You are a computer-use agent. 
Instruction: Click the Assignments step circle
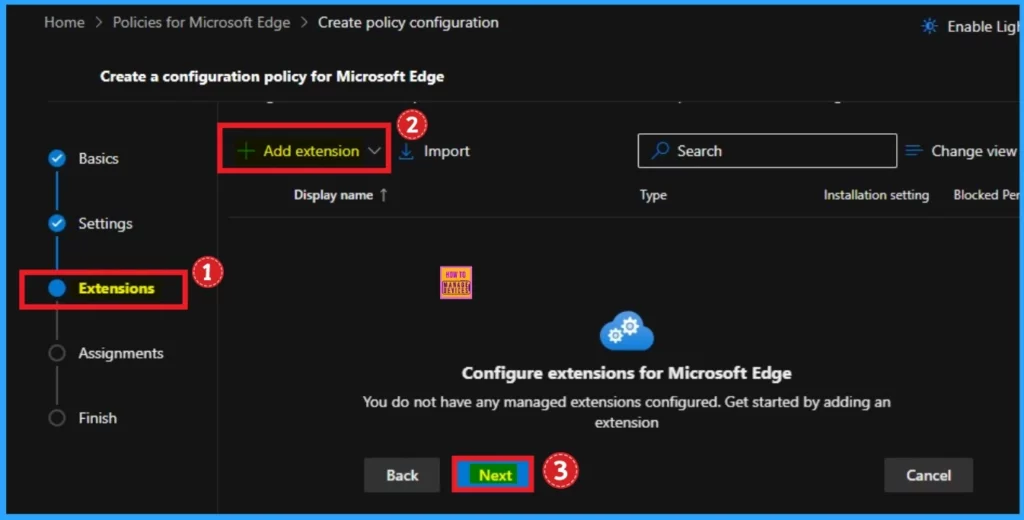57,353
